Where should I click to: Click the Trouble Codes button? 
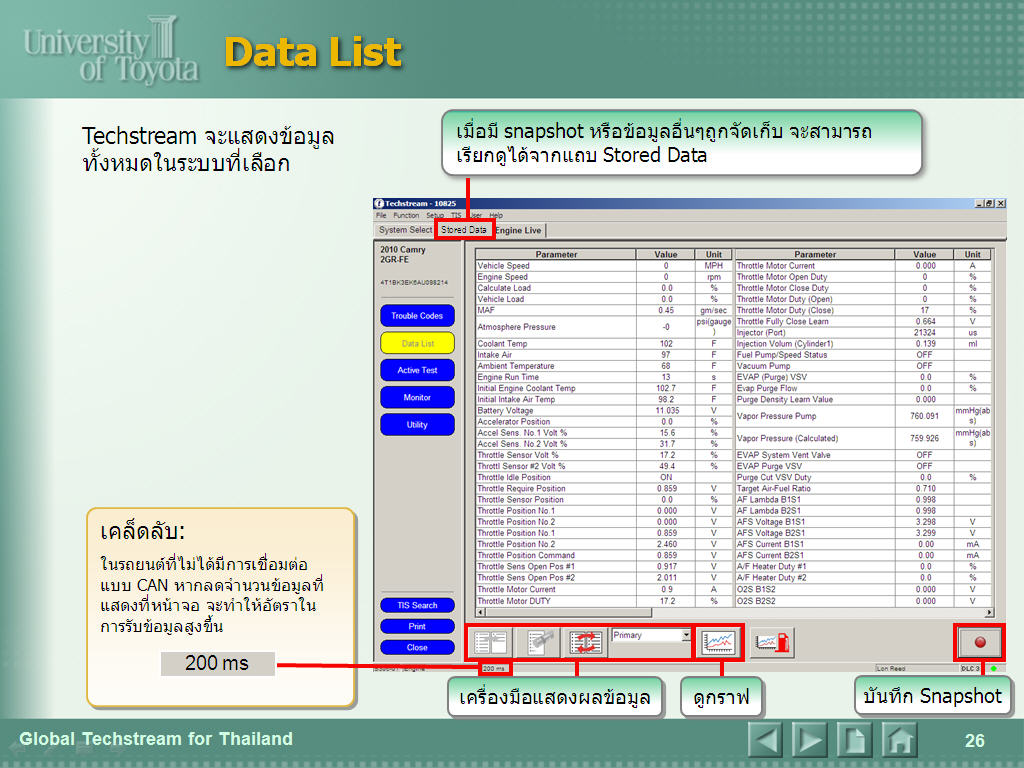tap(417, 315)
